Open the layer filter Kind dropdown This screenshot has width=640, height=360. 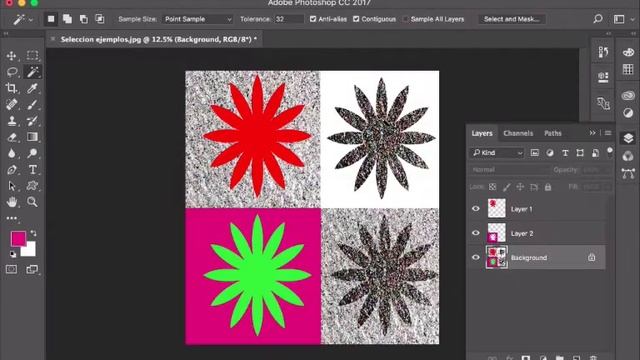[x=497, y=153]
